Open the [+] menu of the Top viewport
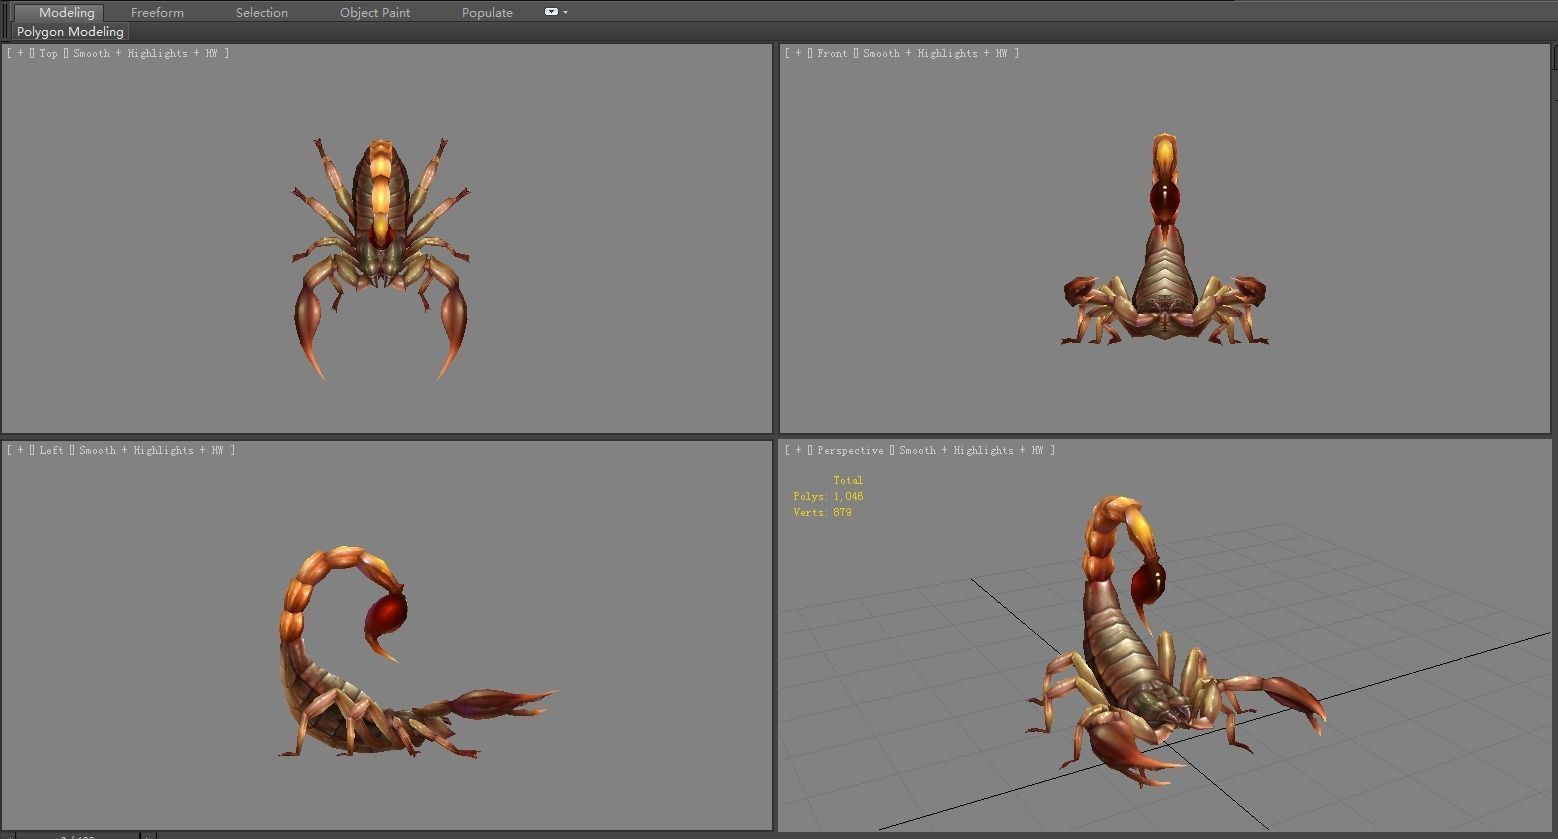Screen dimensions: 1558x839 20,53
